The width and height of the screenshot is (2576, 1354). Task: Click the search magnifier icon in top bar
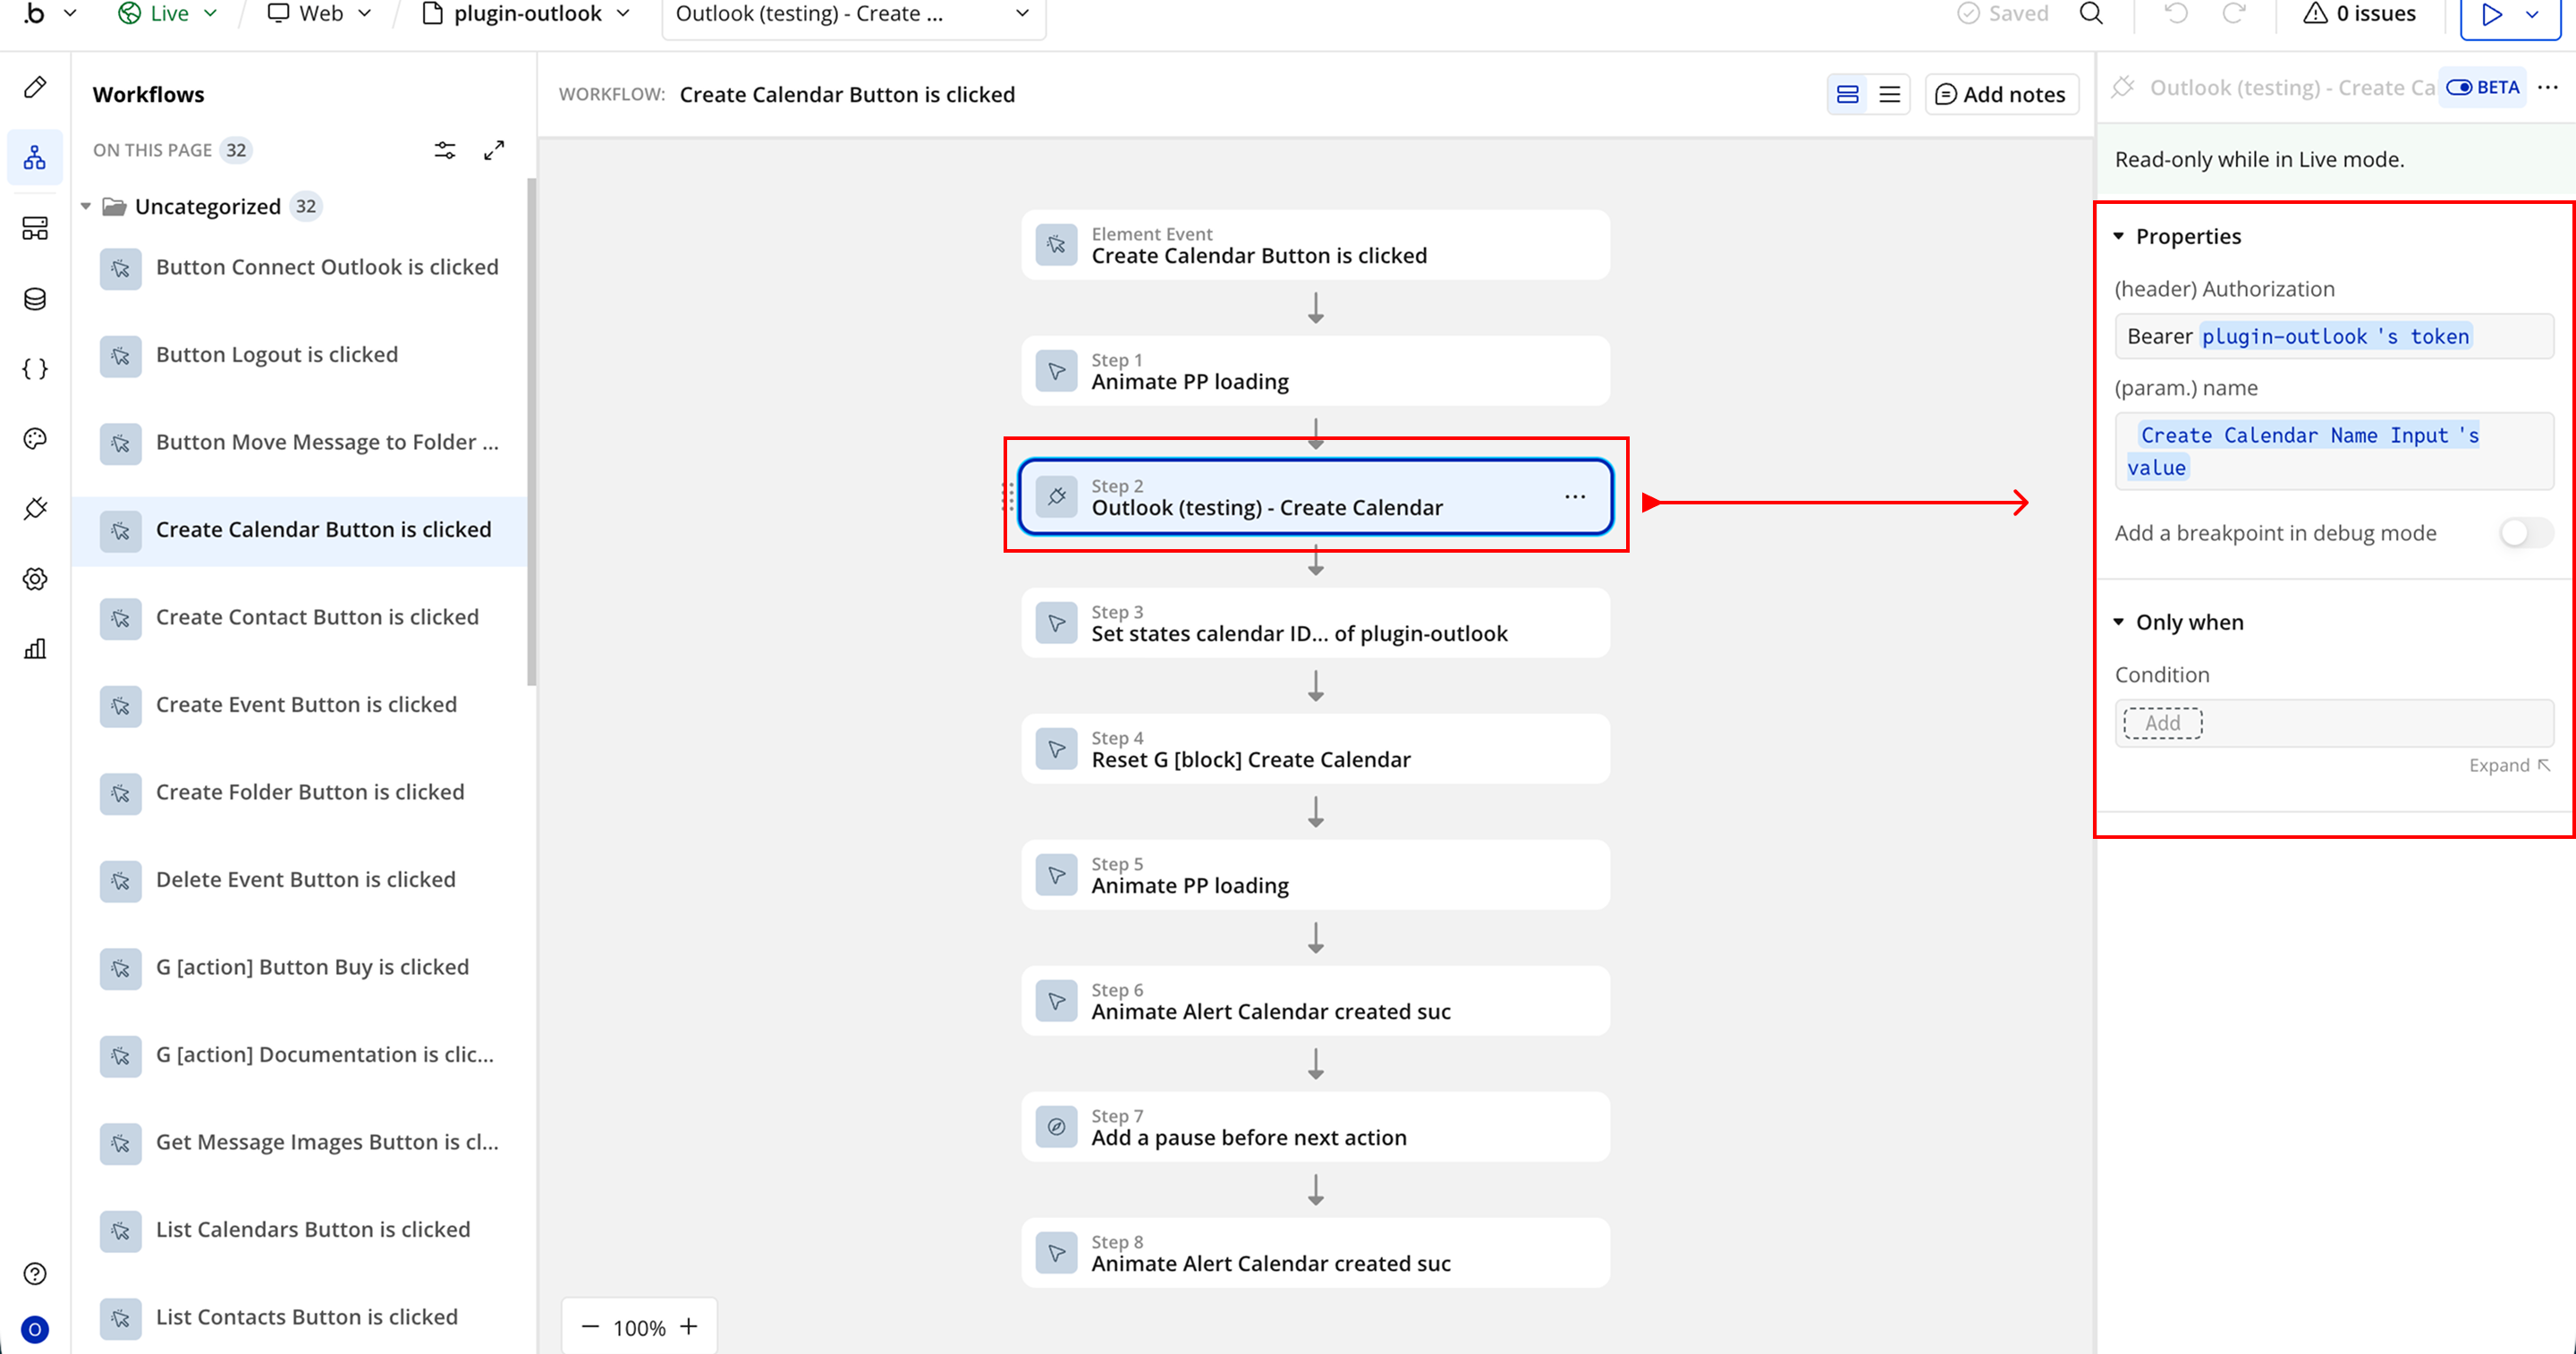pyautogui.click(x=2091, y=14)
